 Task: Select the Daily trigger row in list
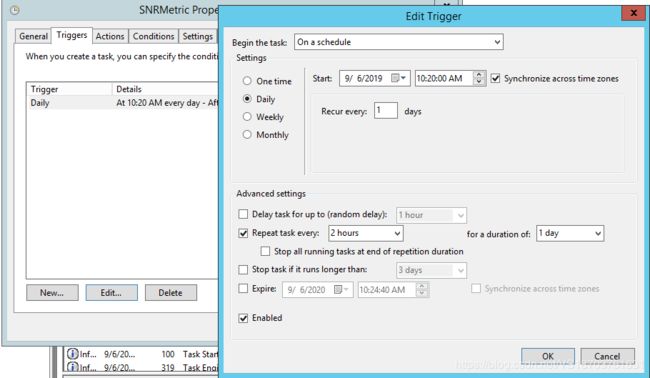[122, 103]
